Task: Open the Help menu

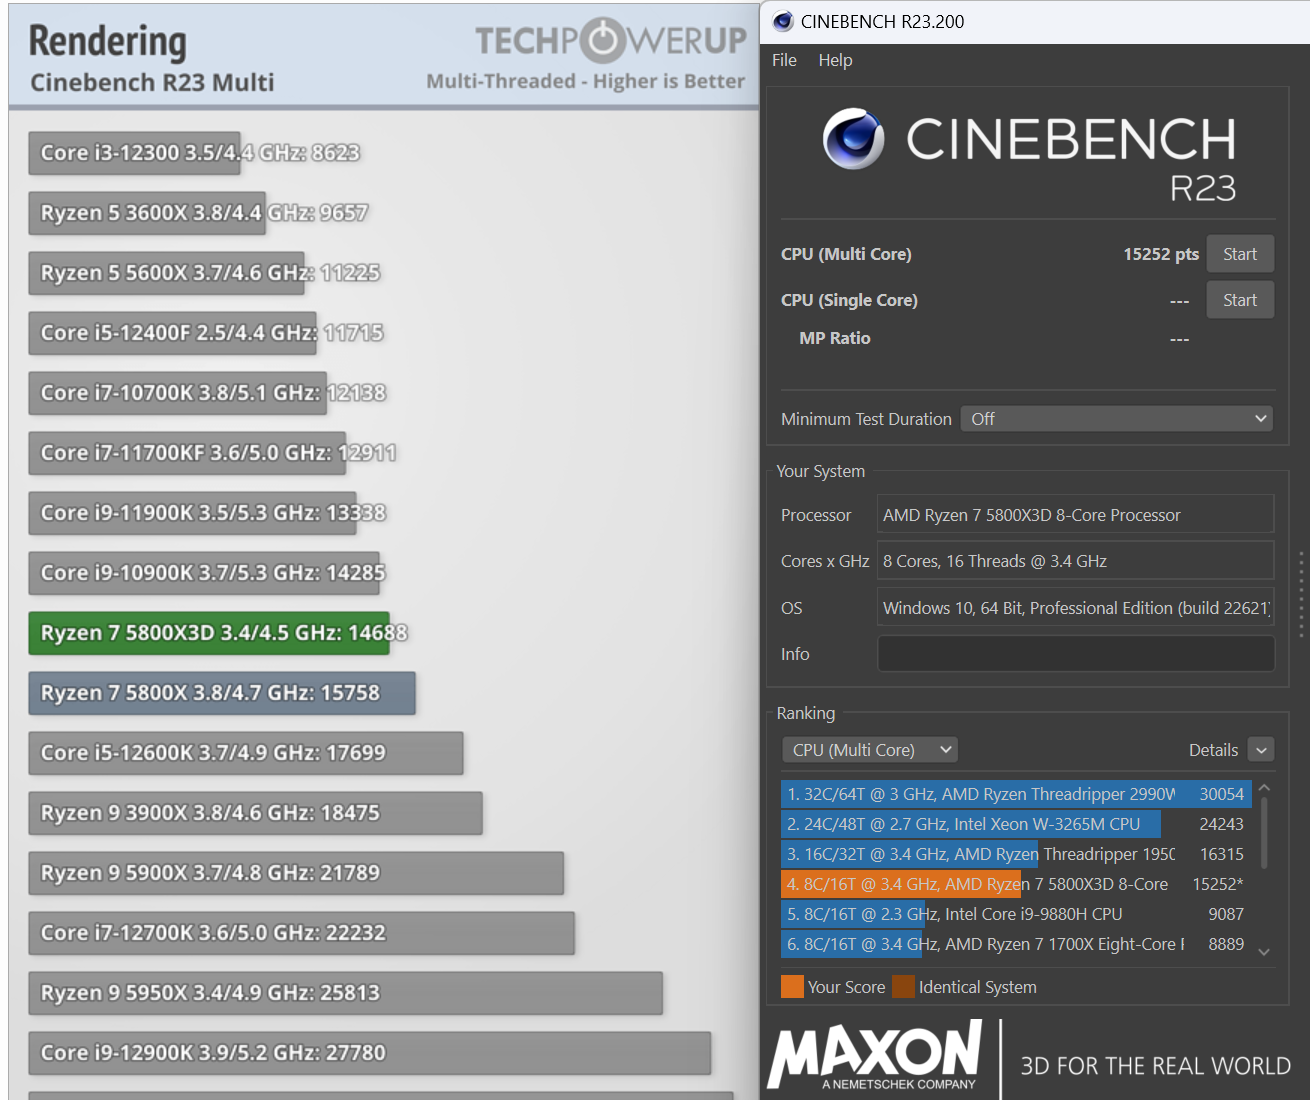Action: click(835, 60)
